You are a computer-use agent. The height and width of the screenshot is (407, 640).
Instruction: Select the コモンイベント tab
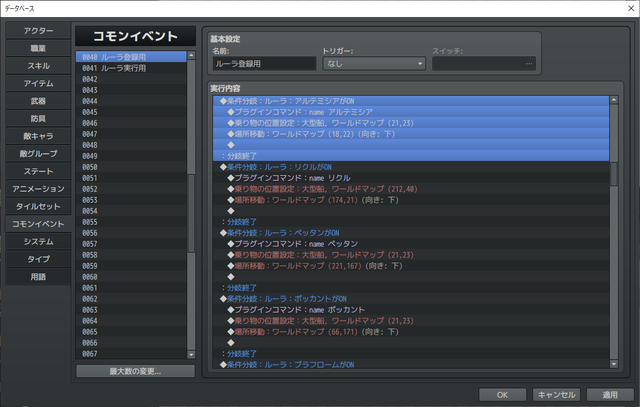[x=38, y=224]
